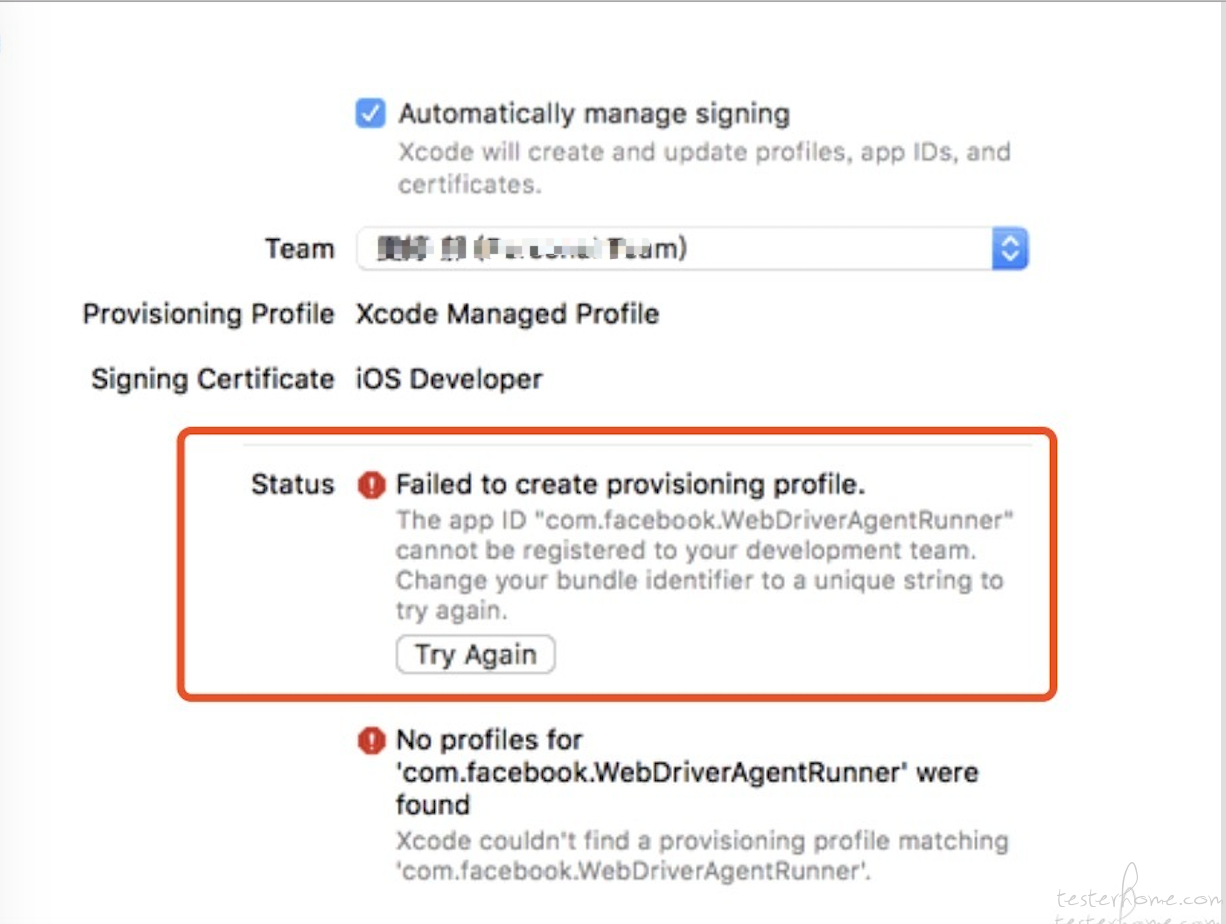Select the 'Failed to create provisioning profile.' message
Screen dimensions: 1226x924
[630, 485]
